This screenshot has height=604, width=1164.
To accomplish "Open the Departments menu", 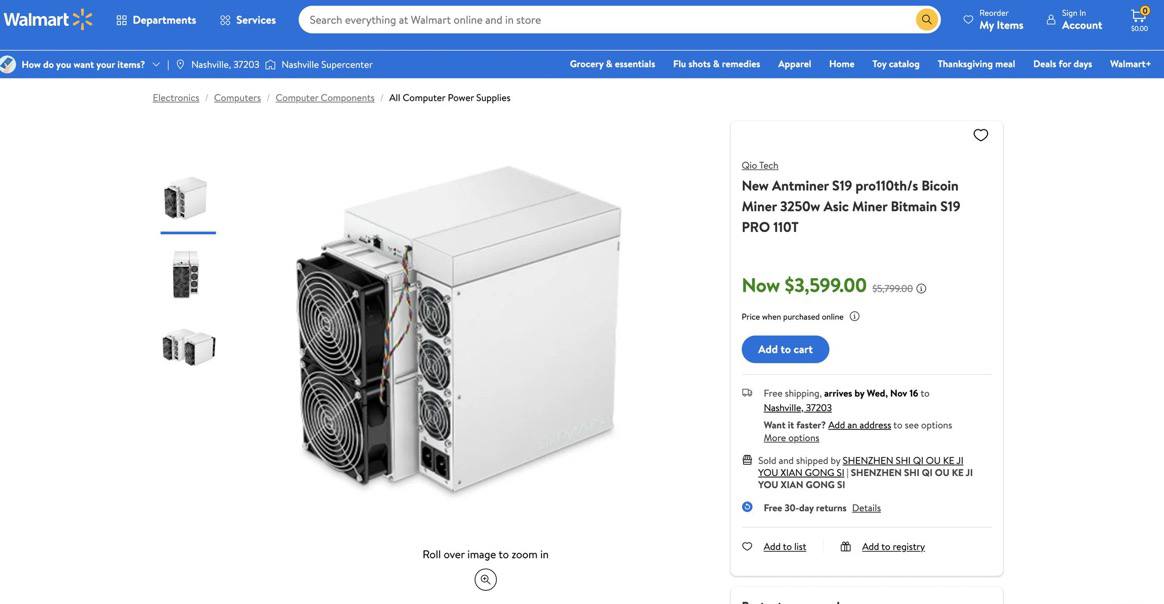I will pyautogui.click(x=156, y=20).
